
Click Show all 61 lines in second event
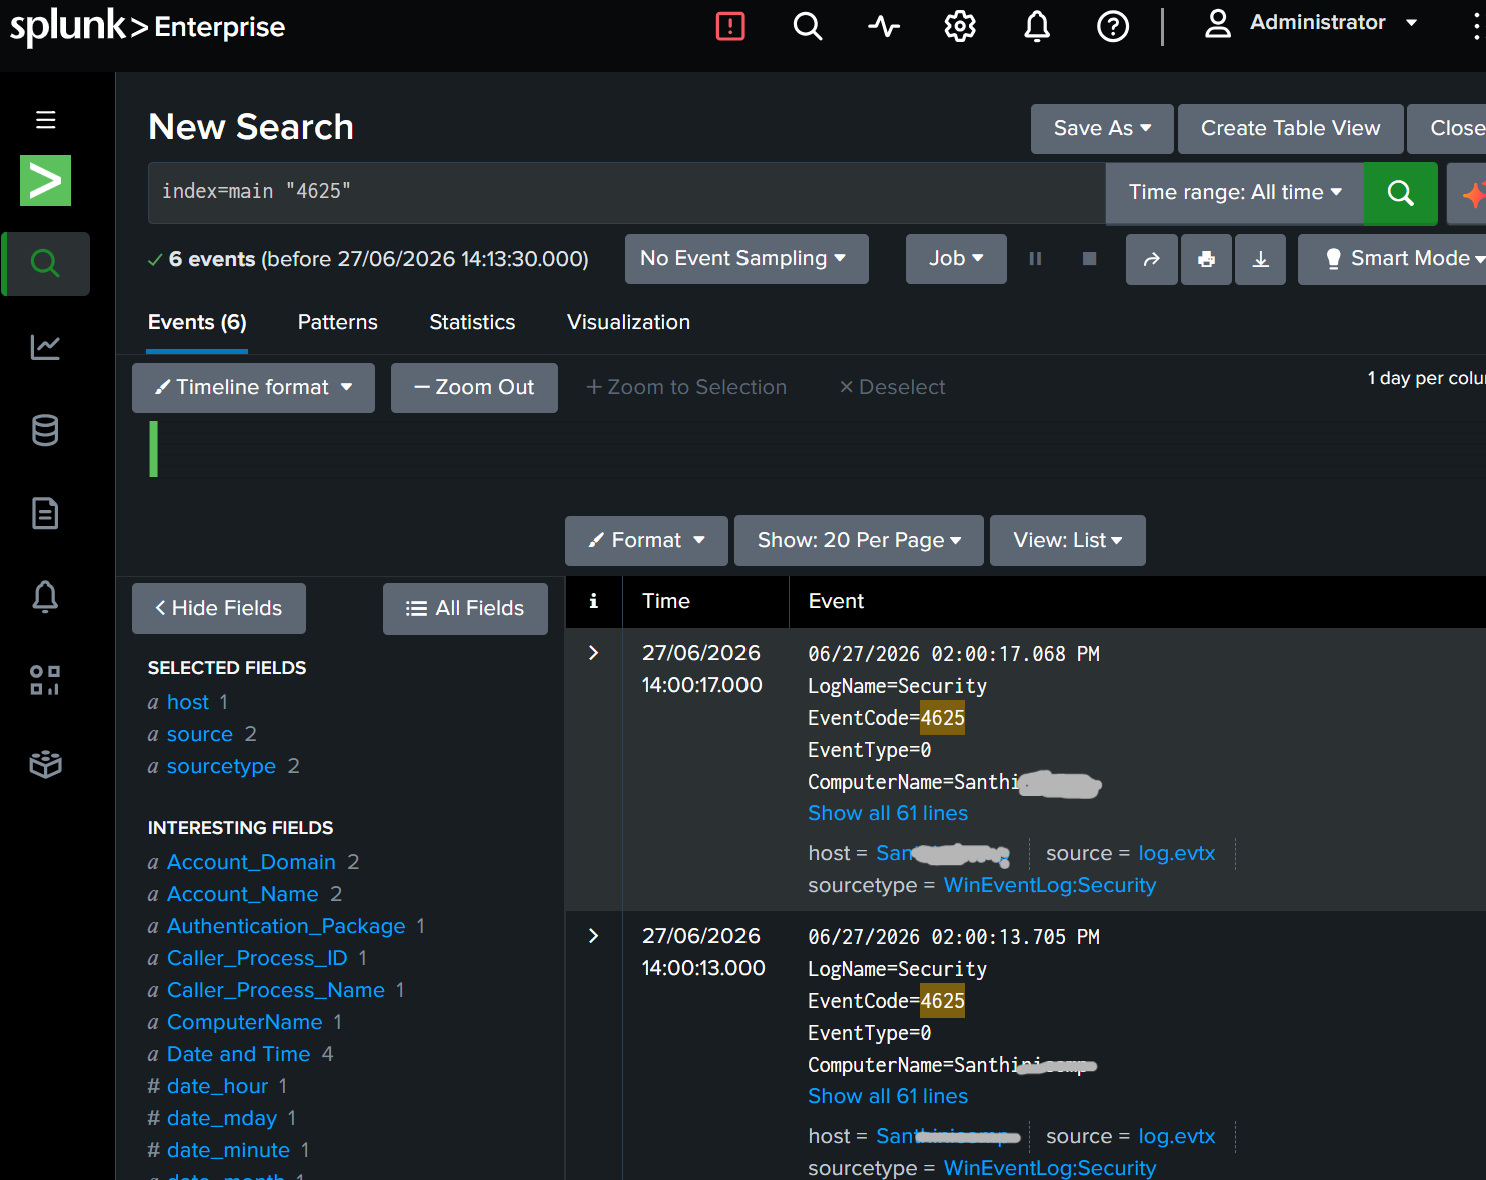(888, 1096)
